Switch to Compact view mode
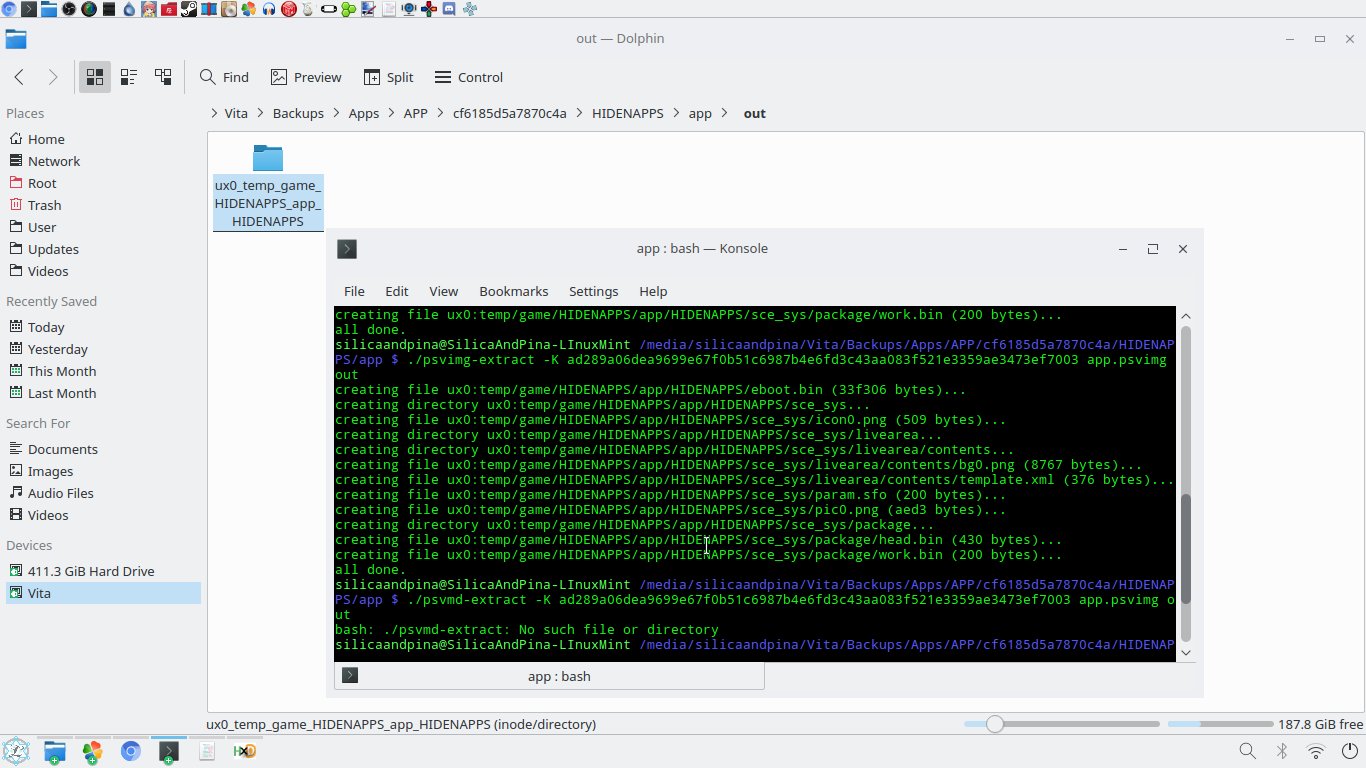The image size is (1366, 768). [x=129, y=77]
